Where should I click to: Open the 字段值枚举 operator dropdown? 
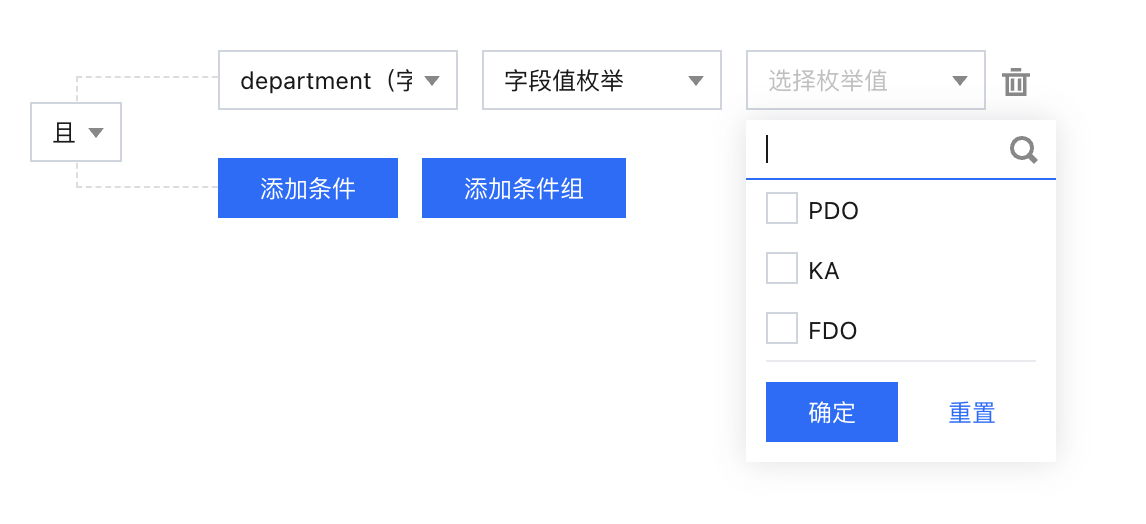[590, 81]
